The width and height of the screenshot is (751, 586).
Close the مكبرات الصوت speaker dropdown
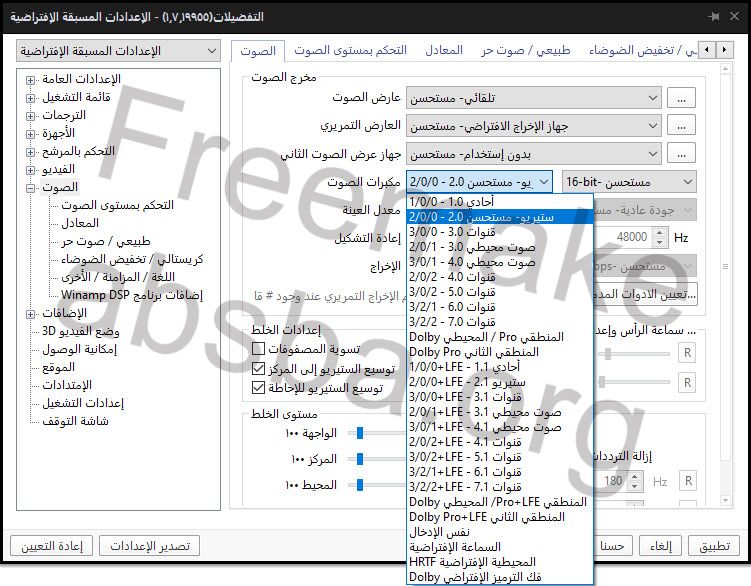[x=479, y=182]
